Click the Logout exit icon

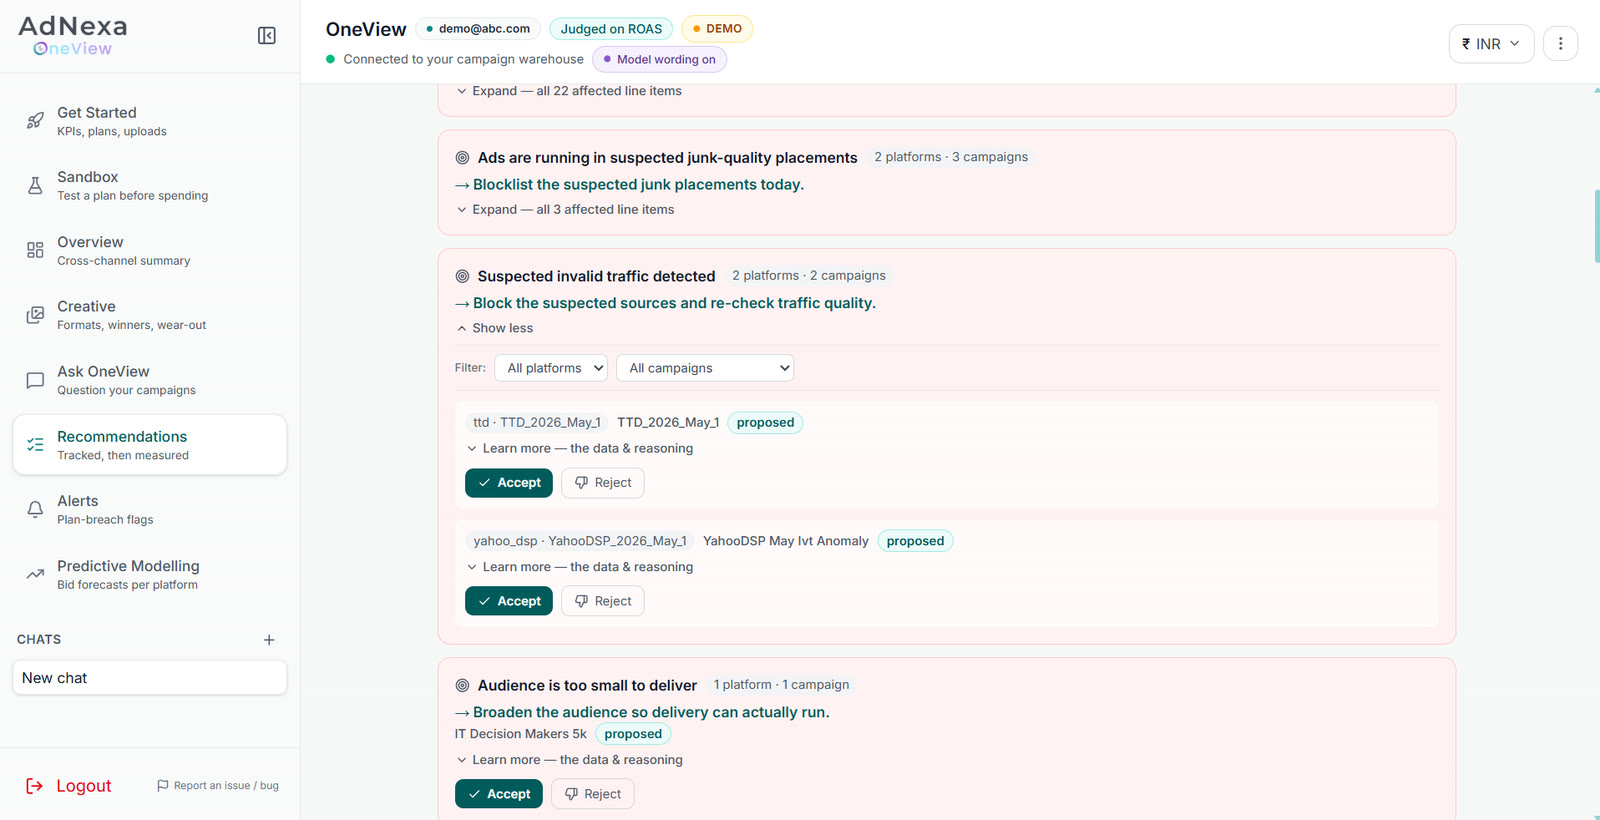click(34, 786)
